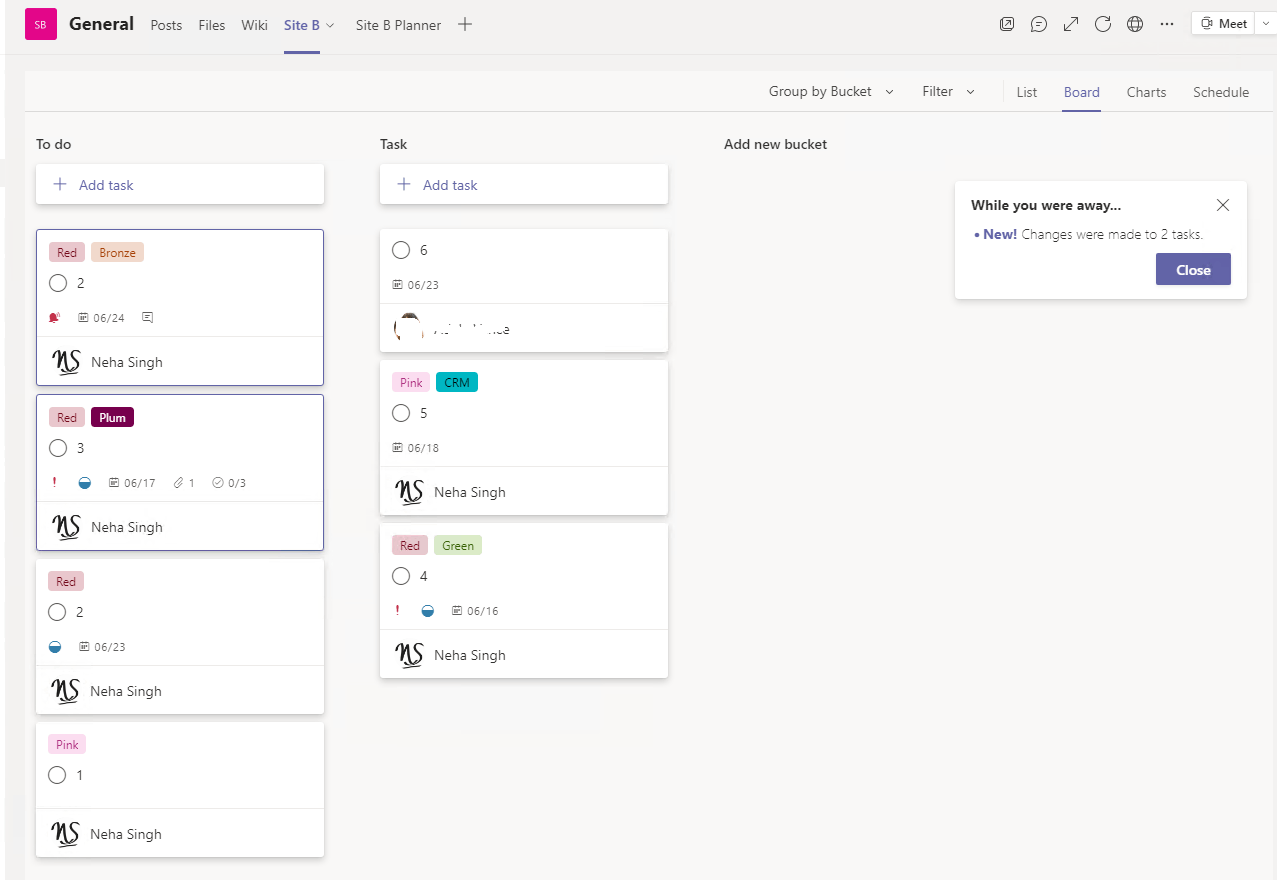Open the Meet options dropdown arrow

[x=1268, y=24]
